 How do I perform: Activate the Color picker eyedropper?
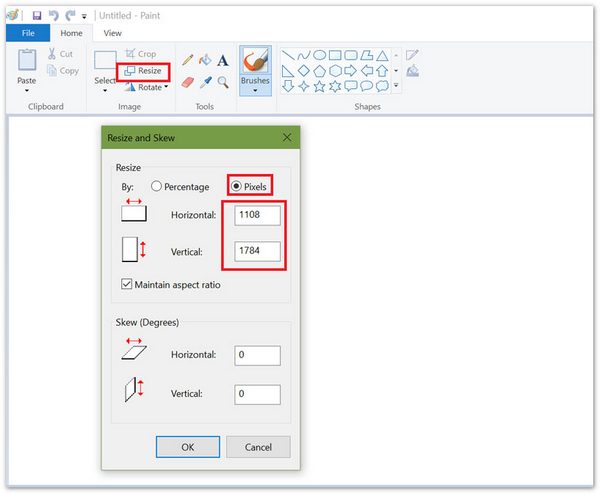pyautogui.click(x=205, y=82)
